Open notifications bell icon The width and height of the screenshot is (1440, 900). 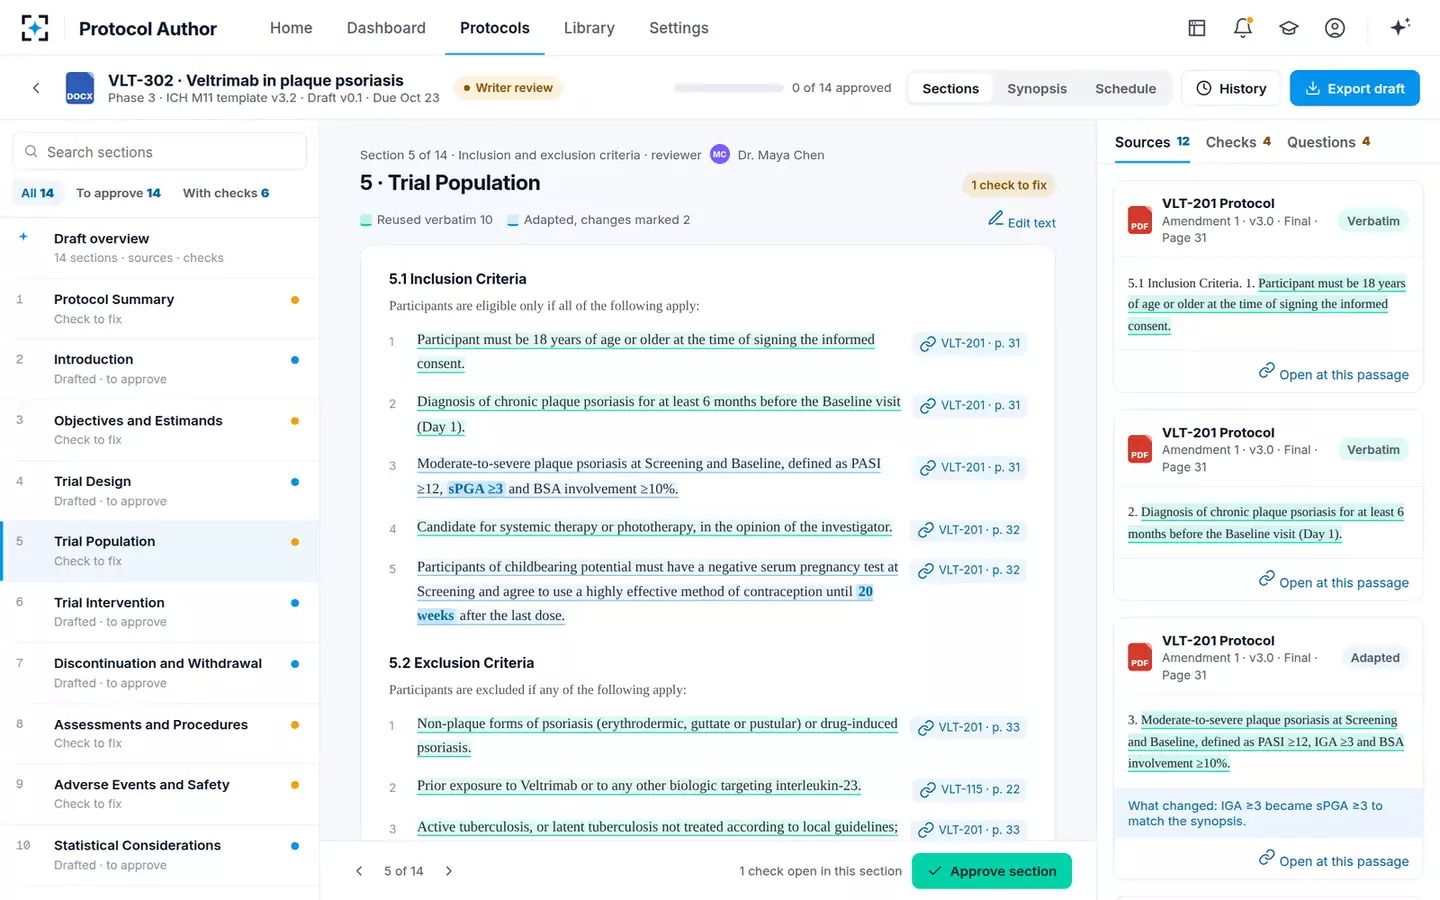pyautogui.click(x=1243, y=28)
